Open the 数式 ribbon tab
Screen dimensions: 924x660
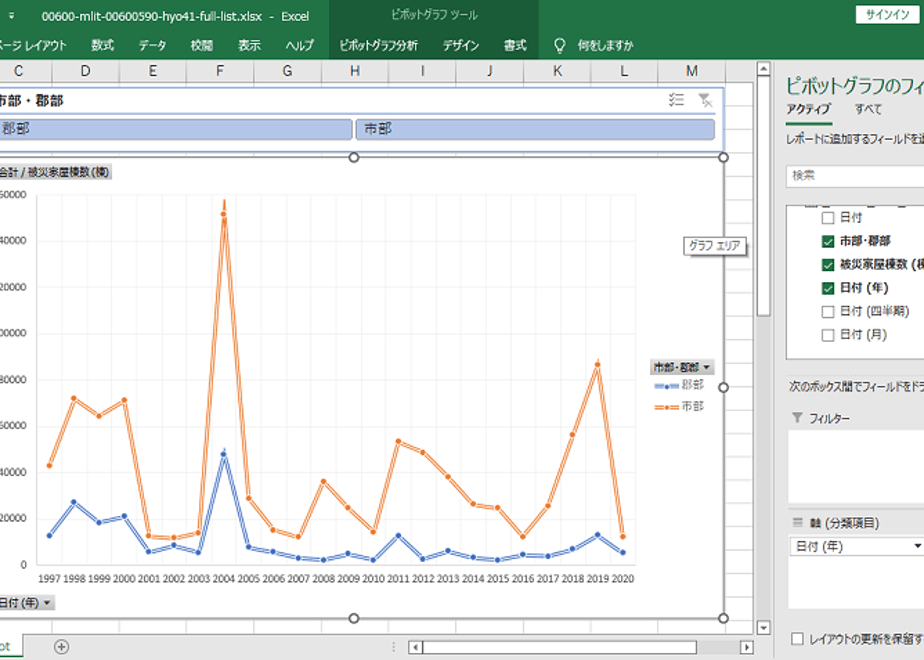point(103,45)
